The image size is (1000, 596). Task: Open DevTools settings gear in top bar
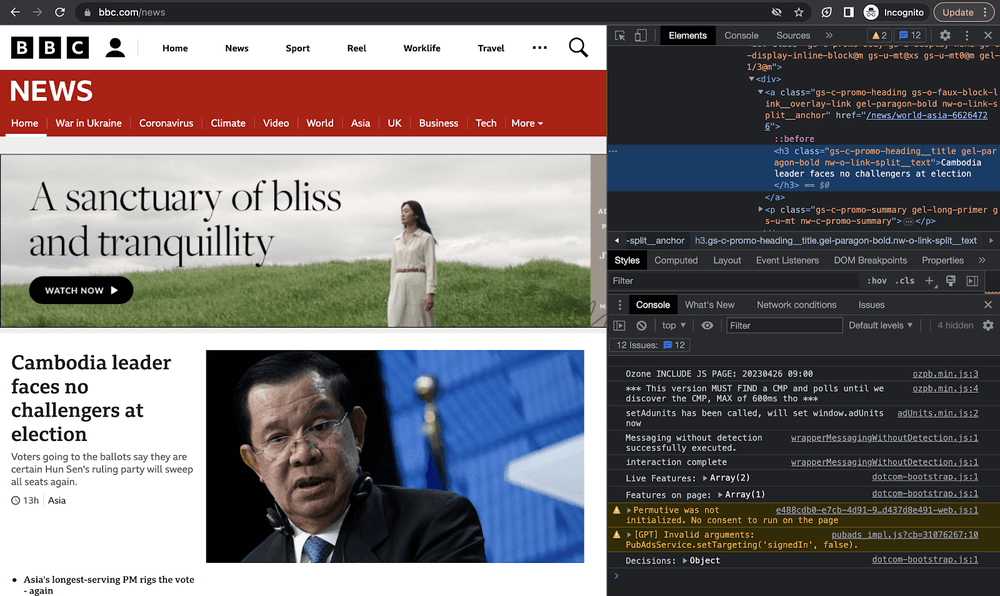point(945,36)
